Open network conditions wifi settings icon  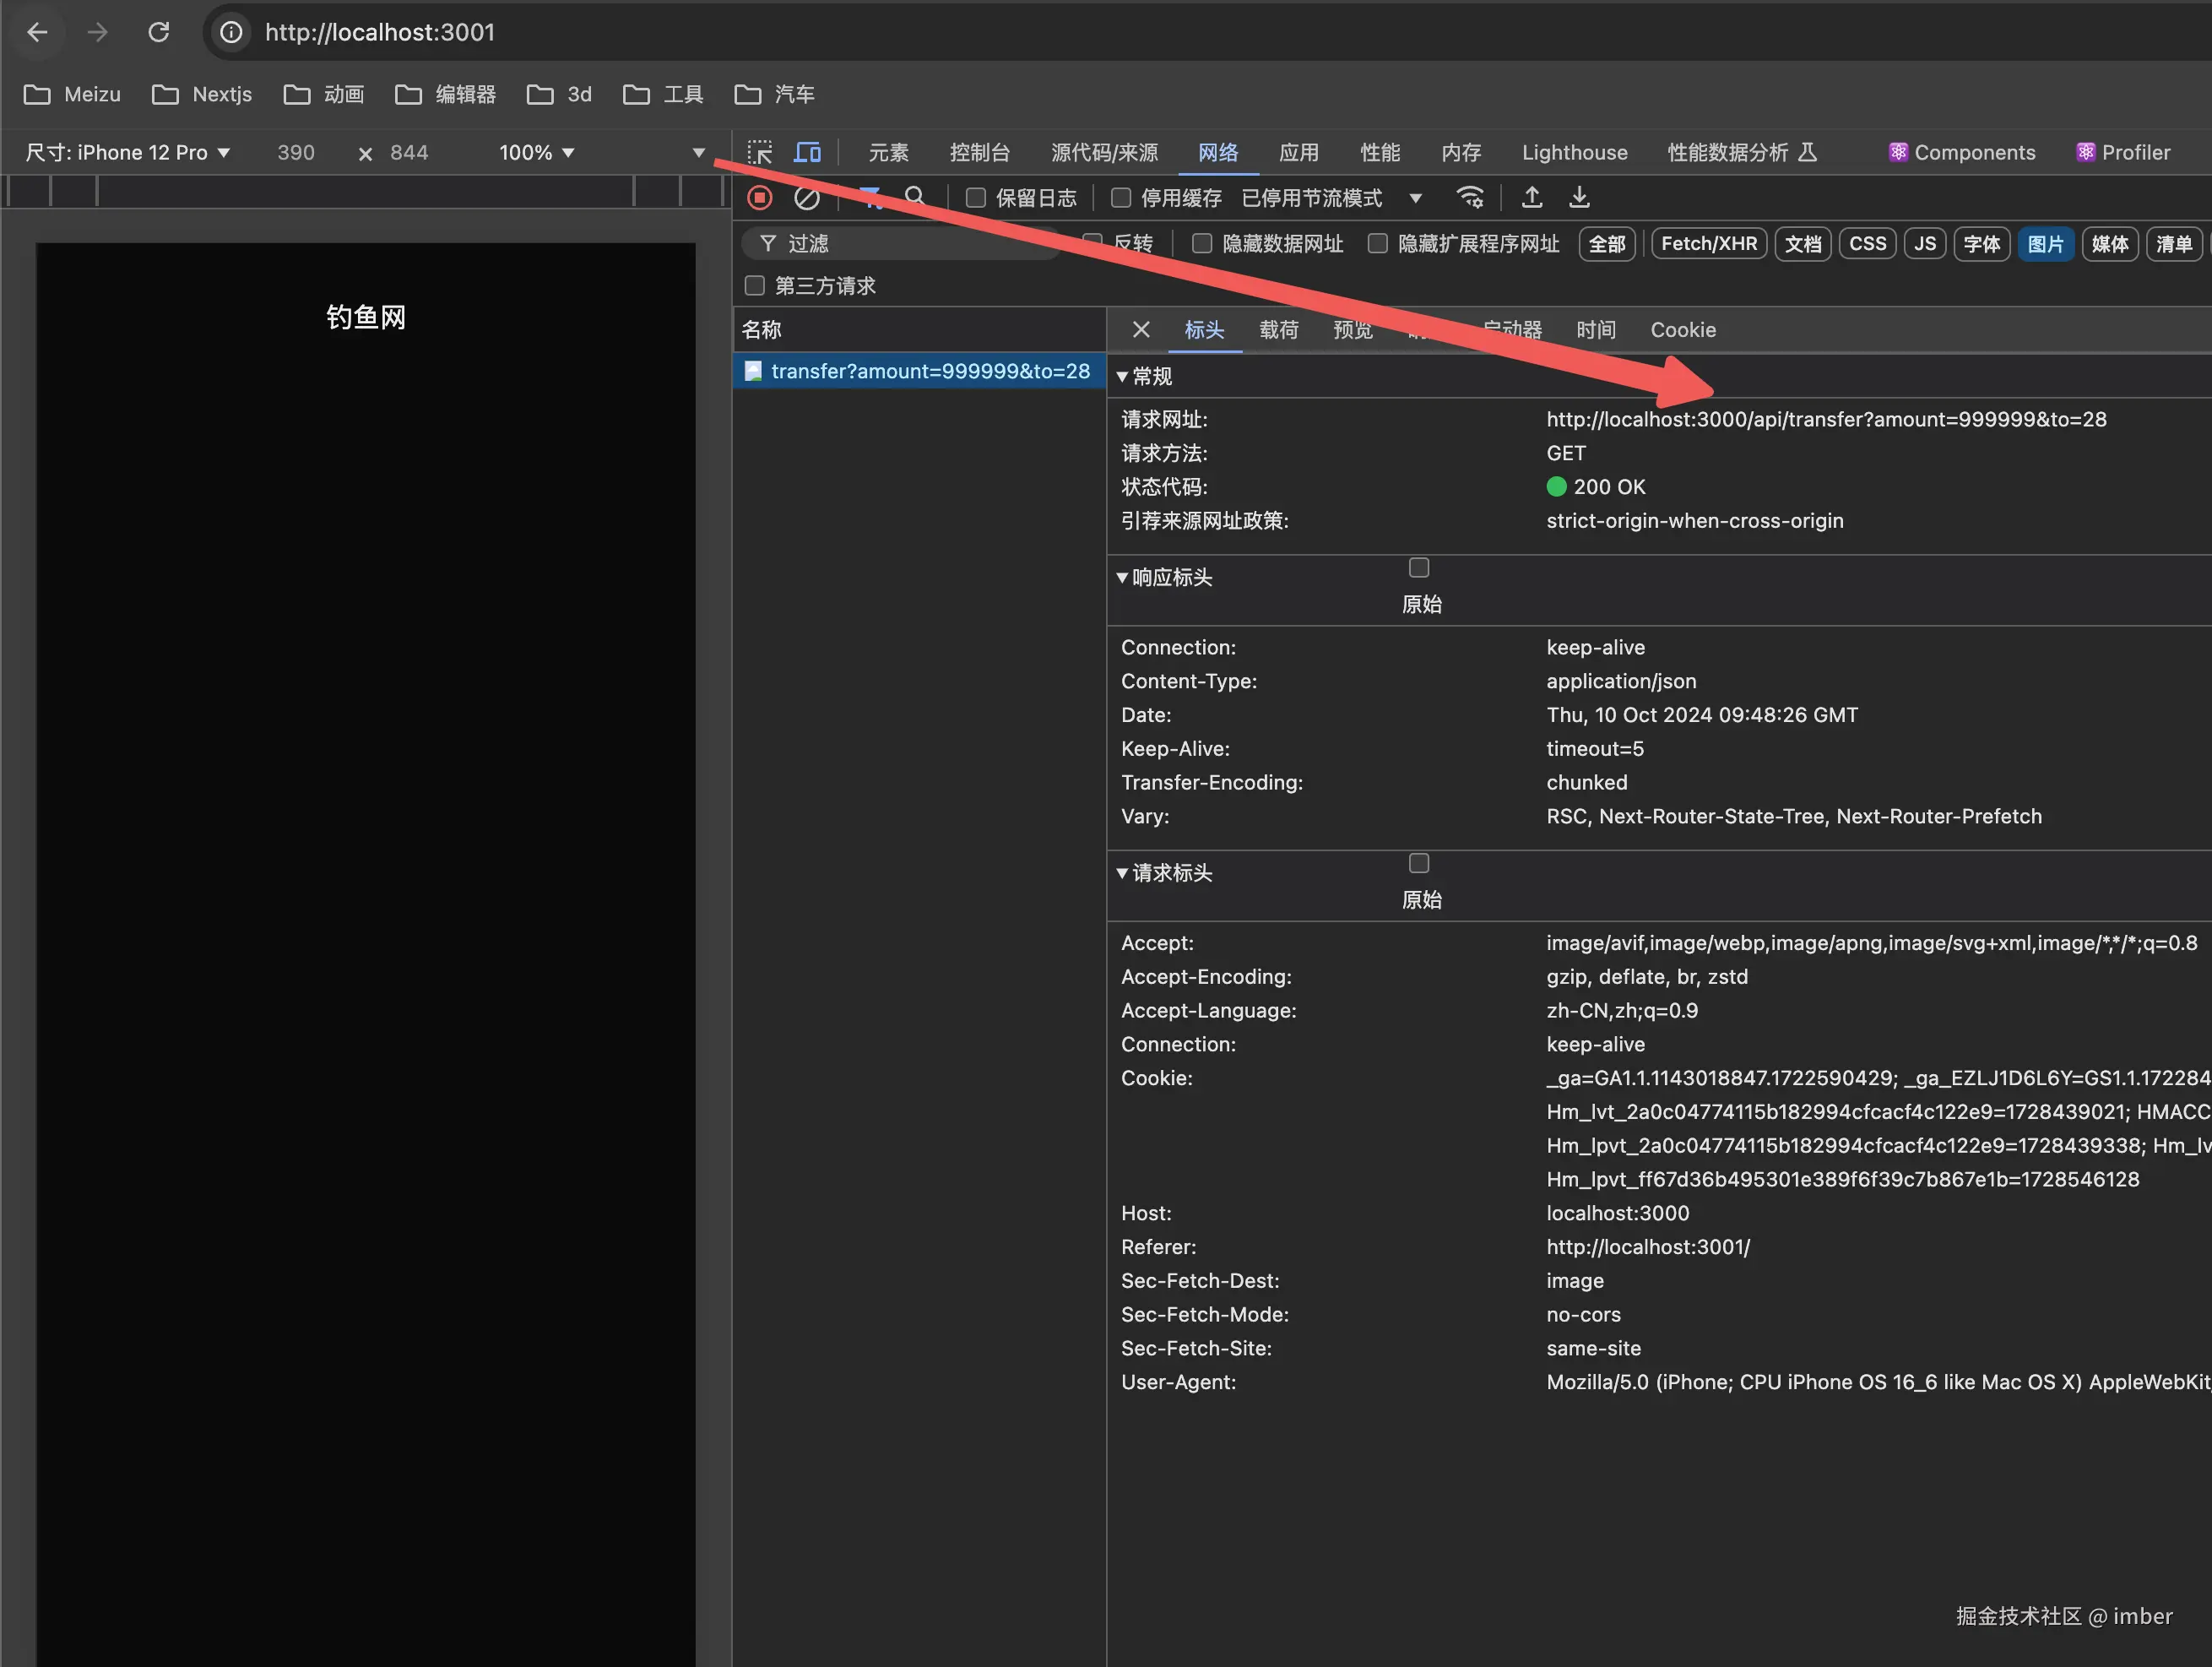1469,198
